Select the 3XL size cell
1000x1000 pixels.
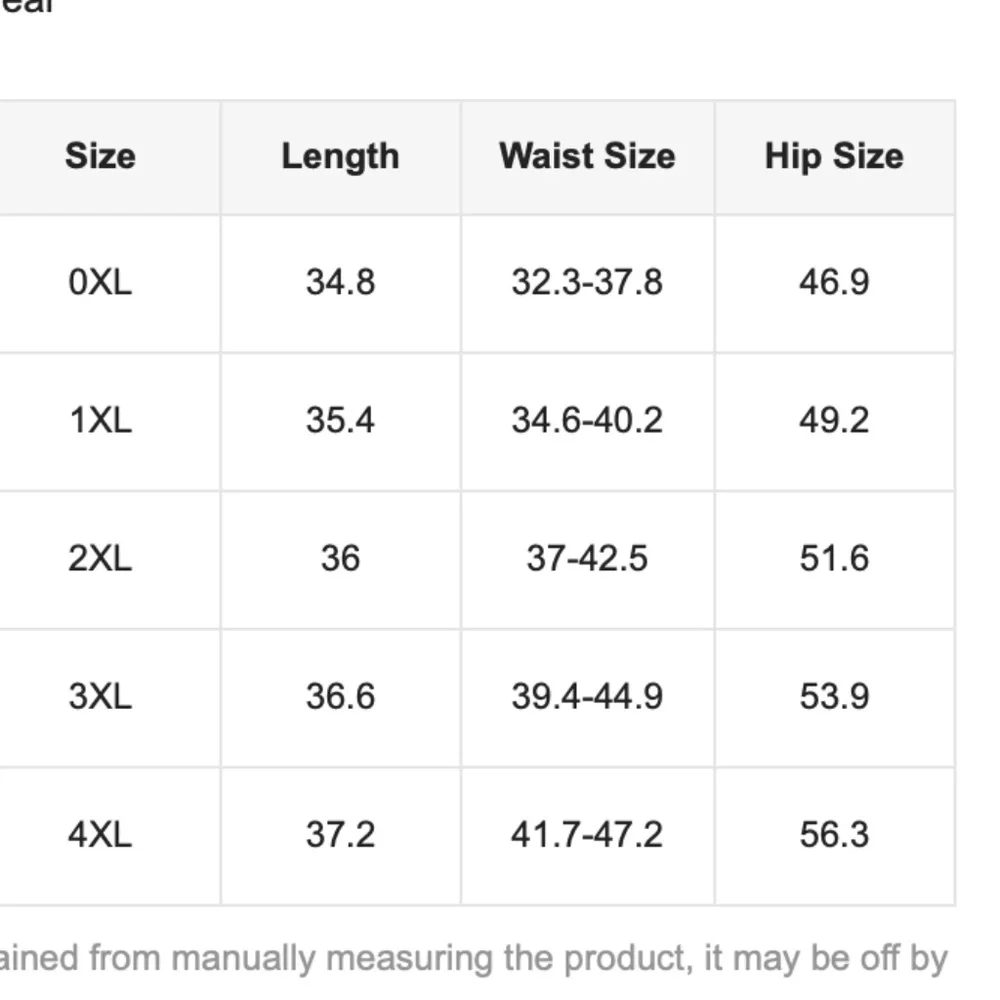(100, 696)
